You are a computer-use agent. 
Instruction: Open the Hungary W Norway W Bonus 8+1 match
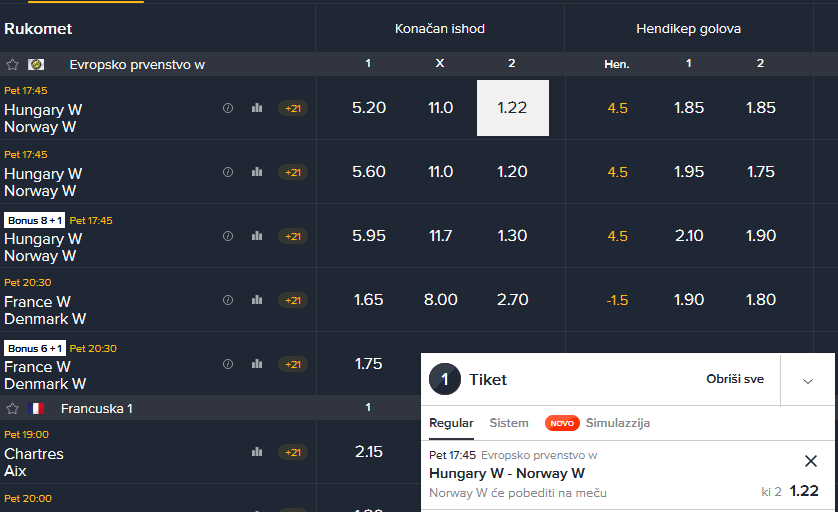coord(43,247)
